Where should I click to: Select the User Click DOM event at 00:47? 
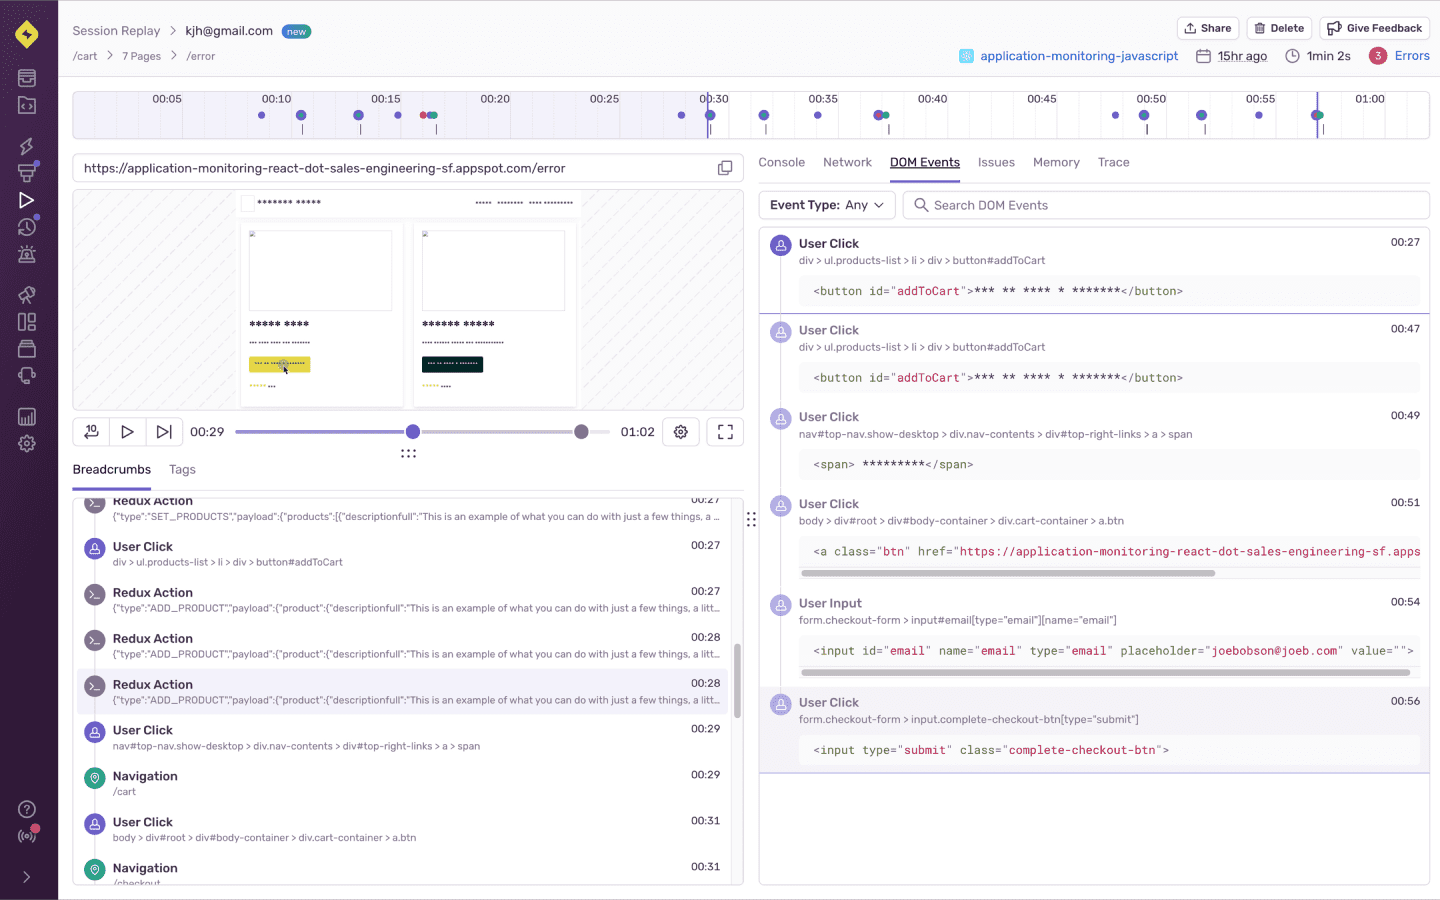point(1095,357)
